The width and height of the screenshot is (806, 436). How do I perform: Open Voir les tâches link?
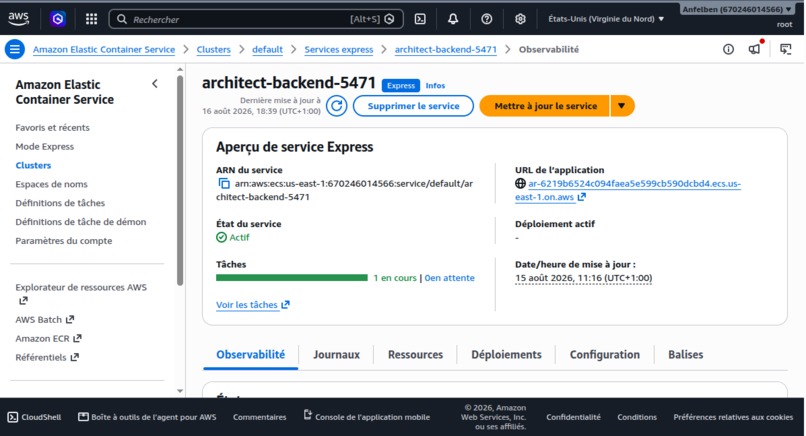point(247,304)
